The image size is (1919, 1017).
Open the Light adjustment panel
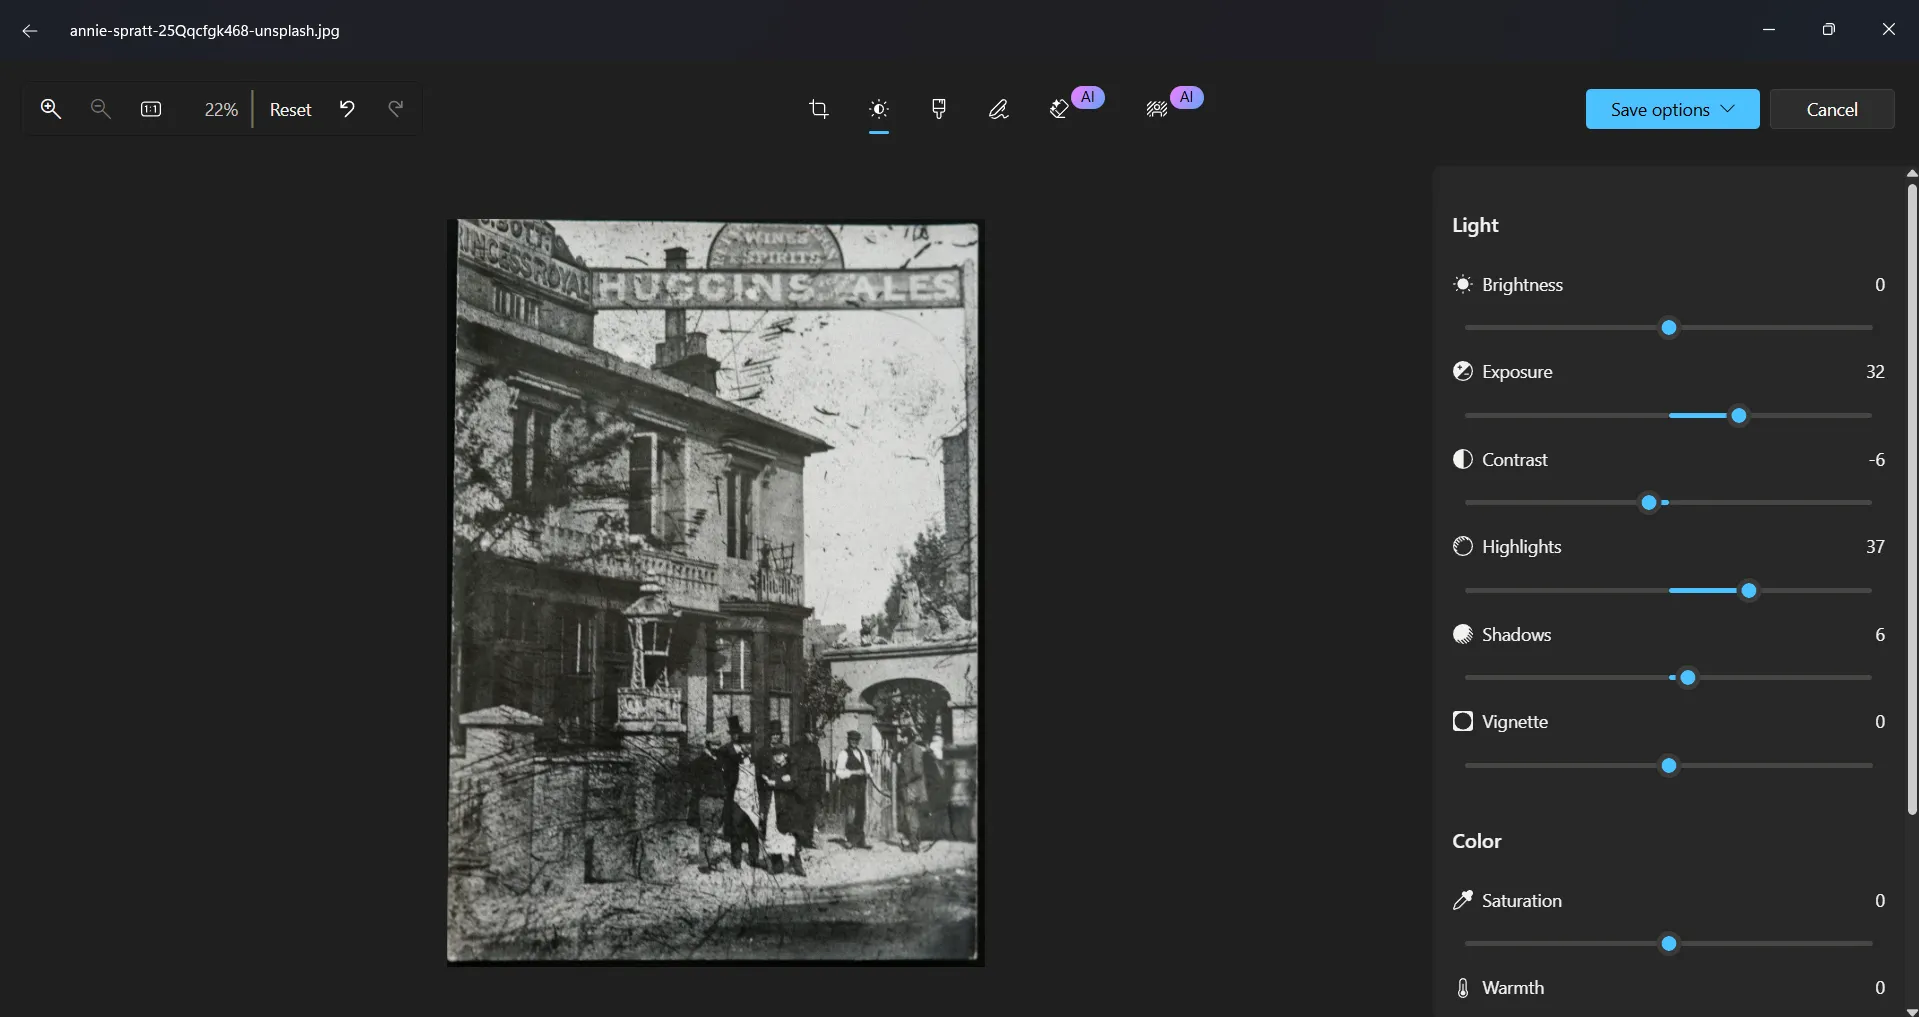point(878,109)
